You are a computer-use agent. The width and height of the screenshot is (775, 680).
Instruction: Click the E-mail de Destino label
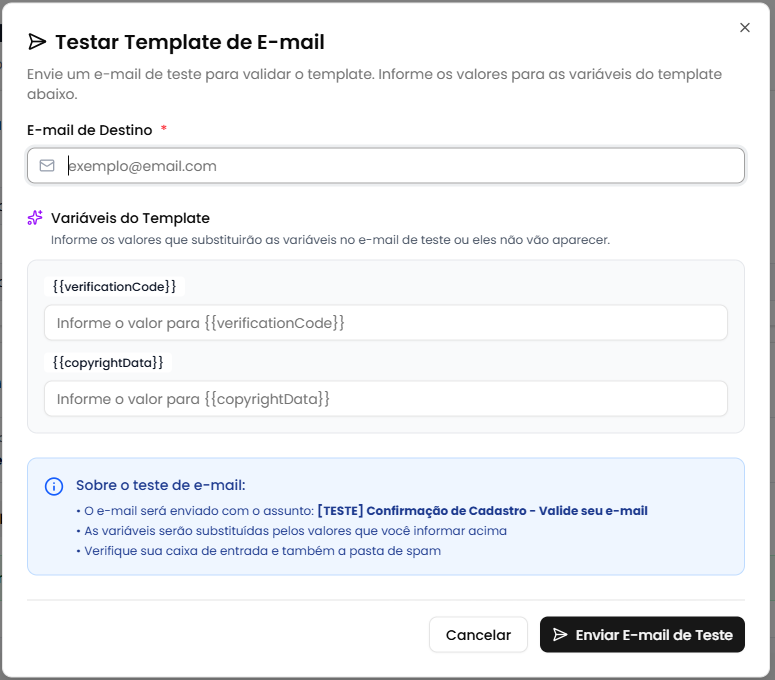[90, 130]
